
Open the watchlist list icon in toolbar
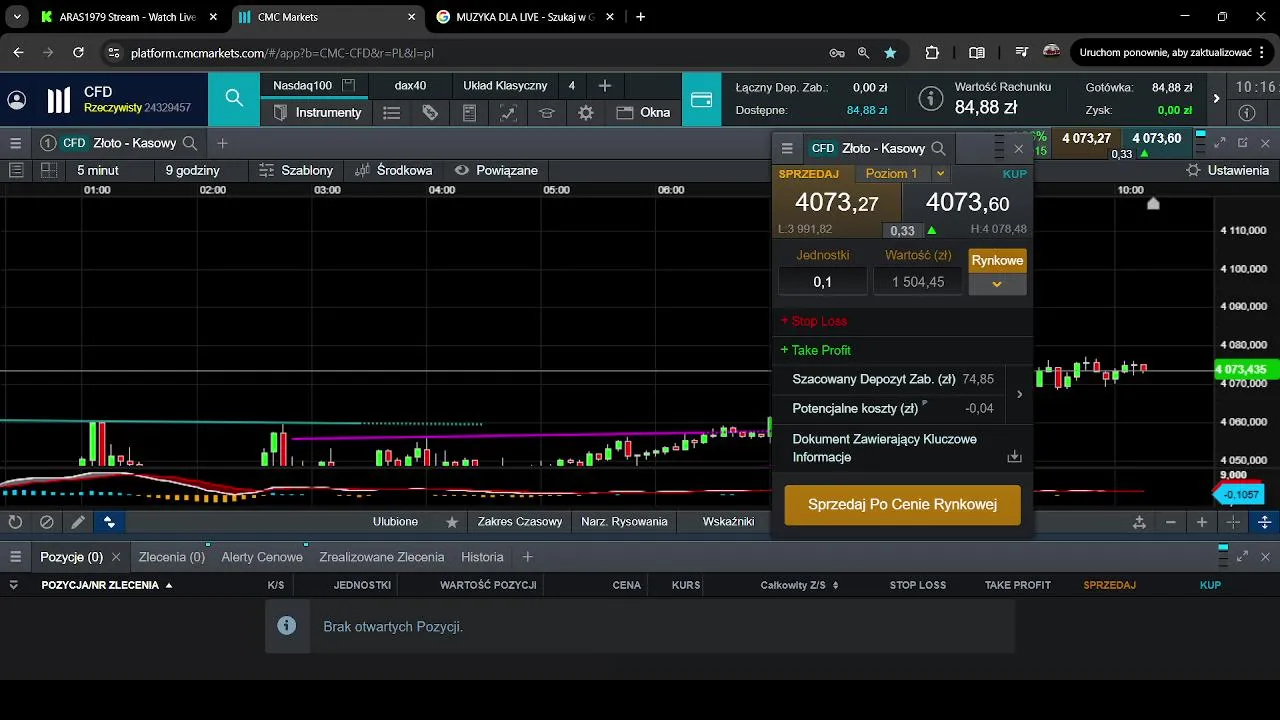tap(391, 112)
